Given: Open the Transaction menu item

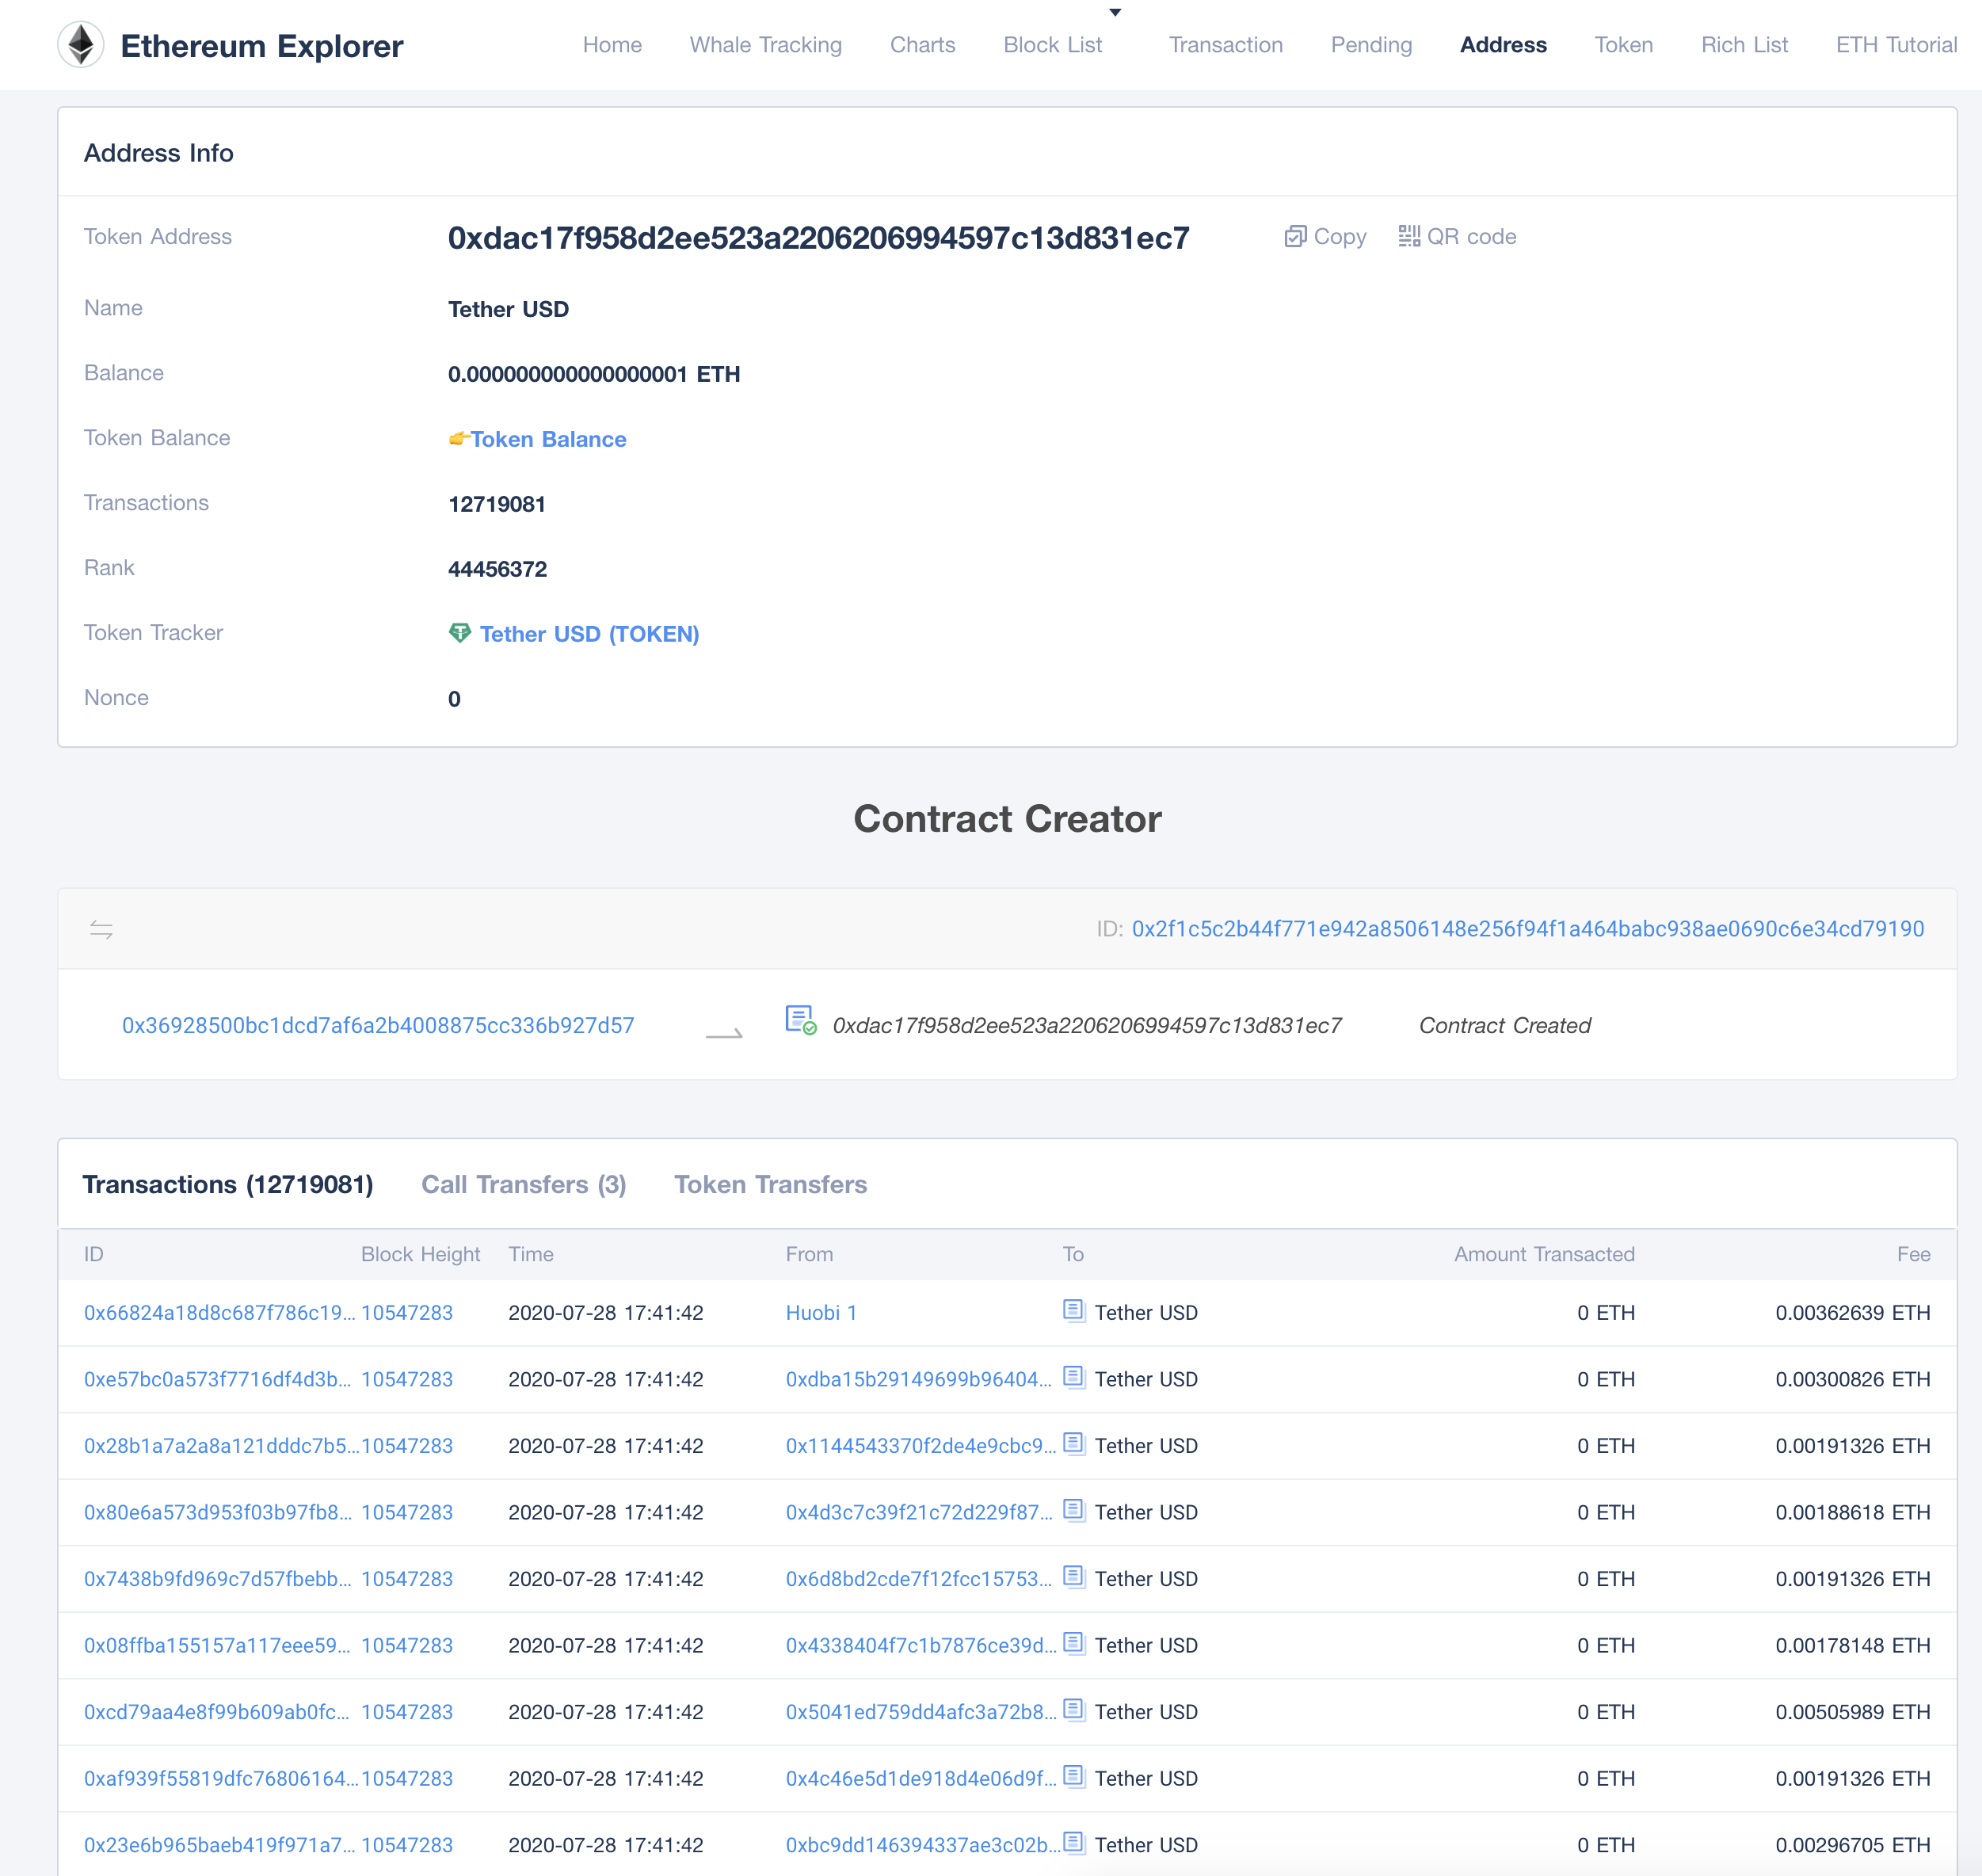Looking at the screenshot, I should 1225,45.
